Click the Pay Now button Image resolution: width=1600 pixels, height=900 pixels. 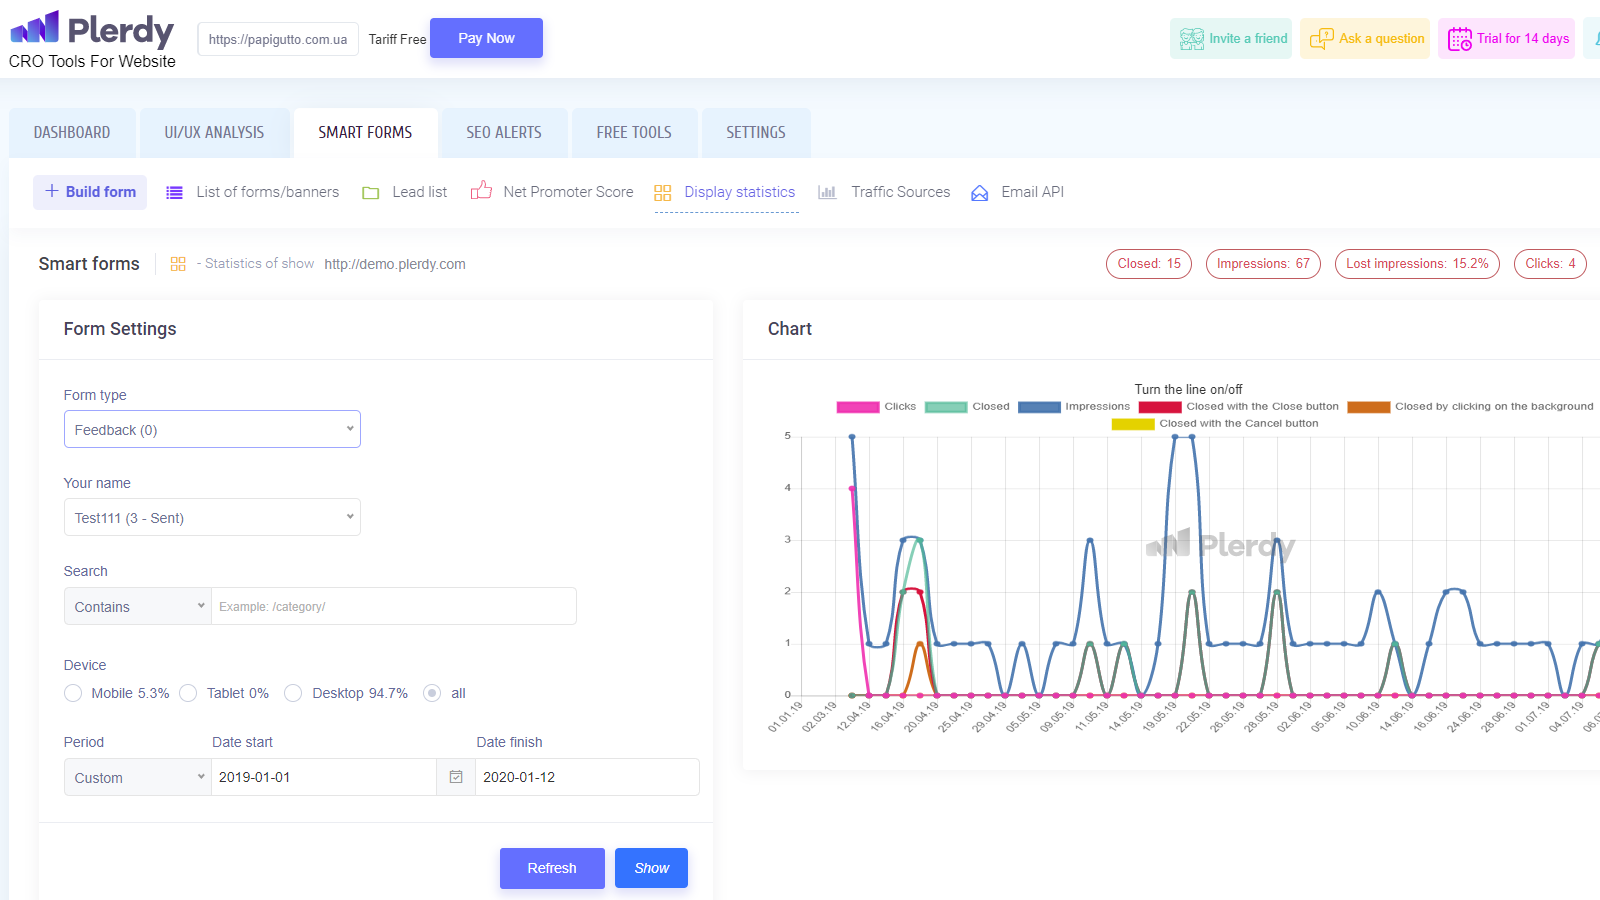coord(486,38)
